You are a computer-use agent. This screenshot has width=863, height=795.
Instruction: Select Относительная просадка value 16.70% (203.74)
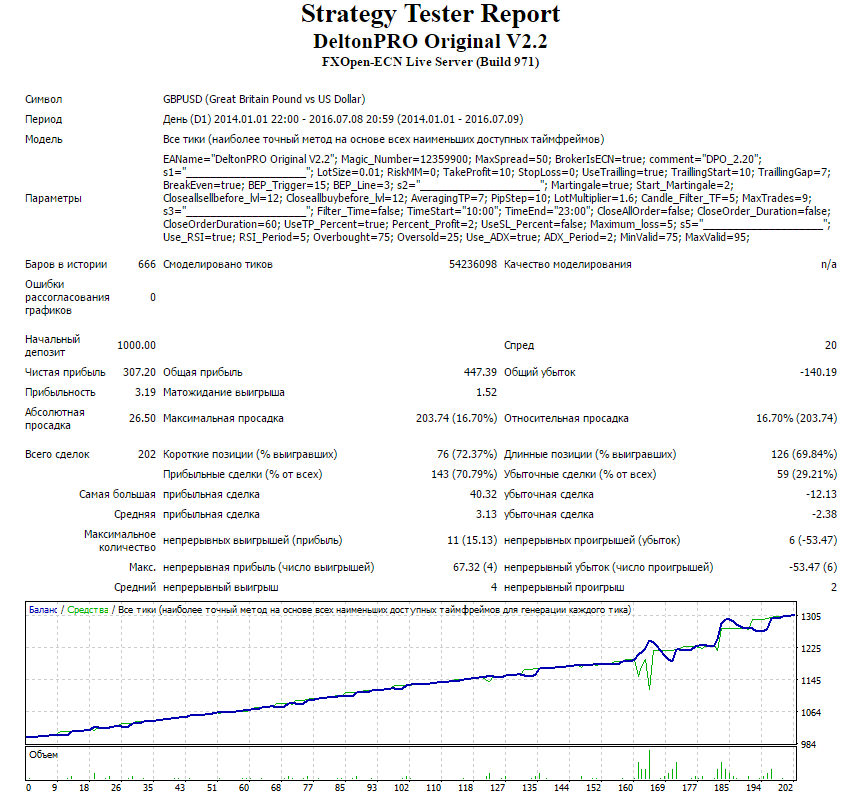tap(796, 418)
